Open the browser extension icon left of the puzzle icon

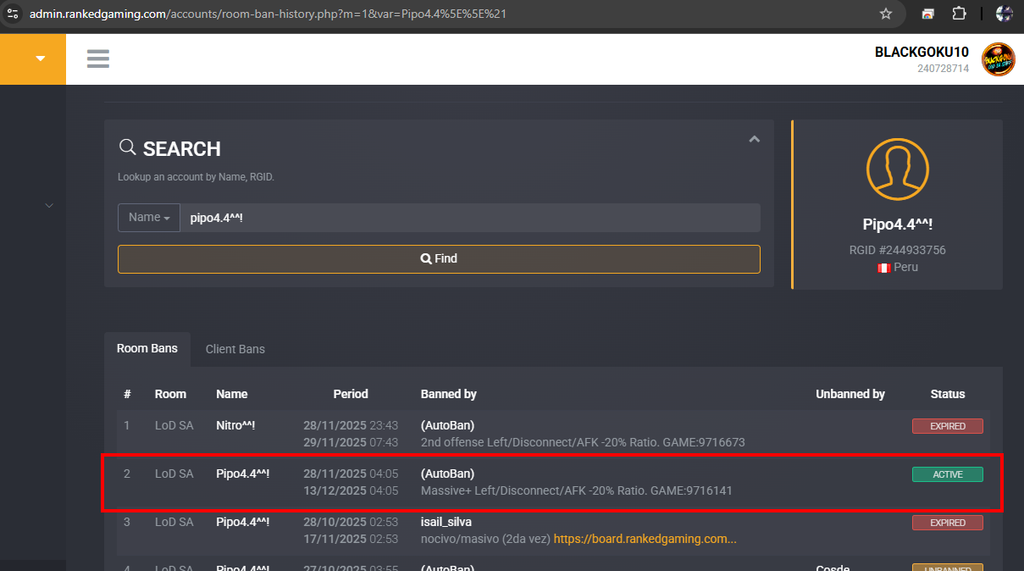(927, 14)
